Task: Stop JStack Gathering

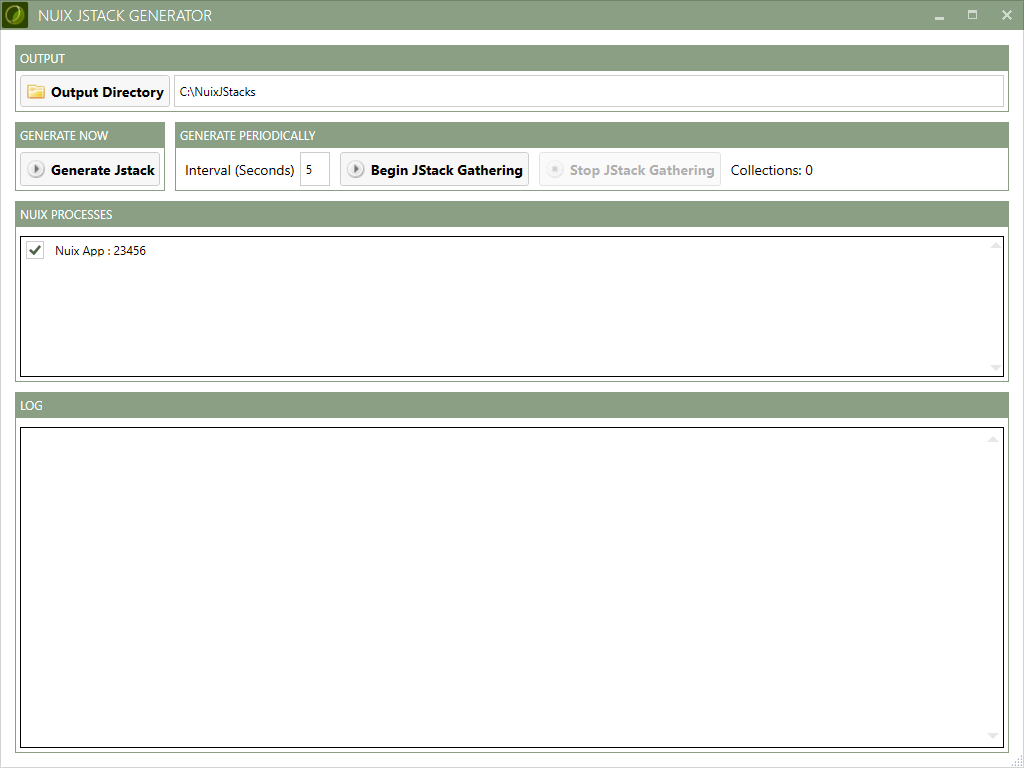Action: (x=630, y=170)
